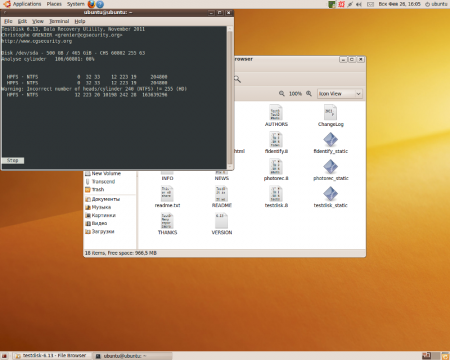Click the green tray icon in top panel
This screenshot has width=450, height=360.
pyautogui.click(x=332, y=4)
